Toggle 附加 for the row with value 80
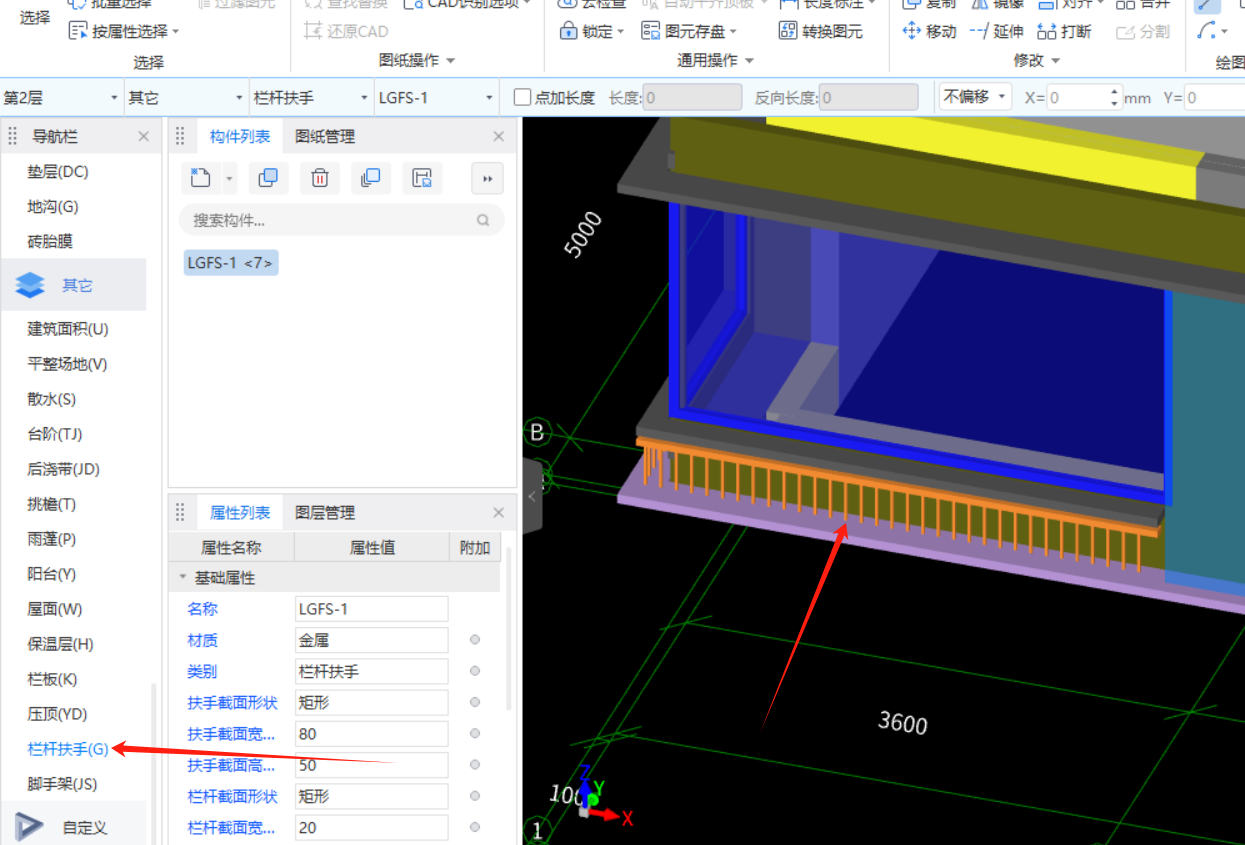1245x845 pixels. pos(475,734)
